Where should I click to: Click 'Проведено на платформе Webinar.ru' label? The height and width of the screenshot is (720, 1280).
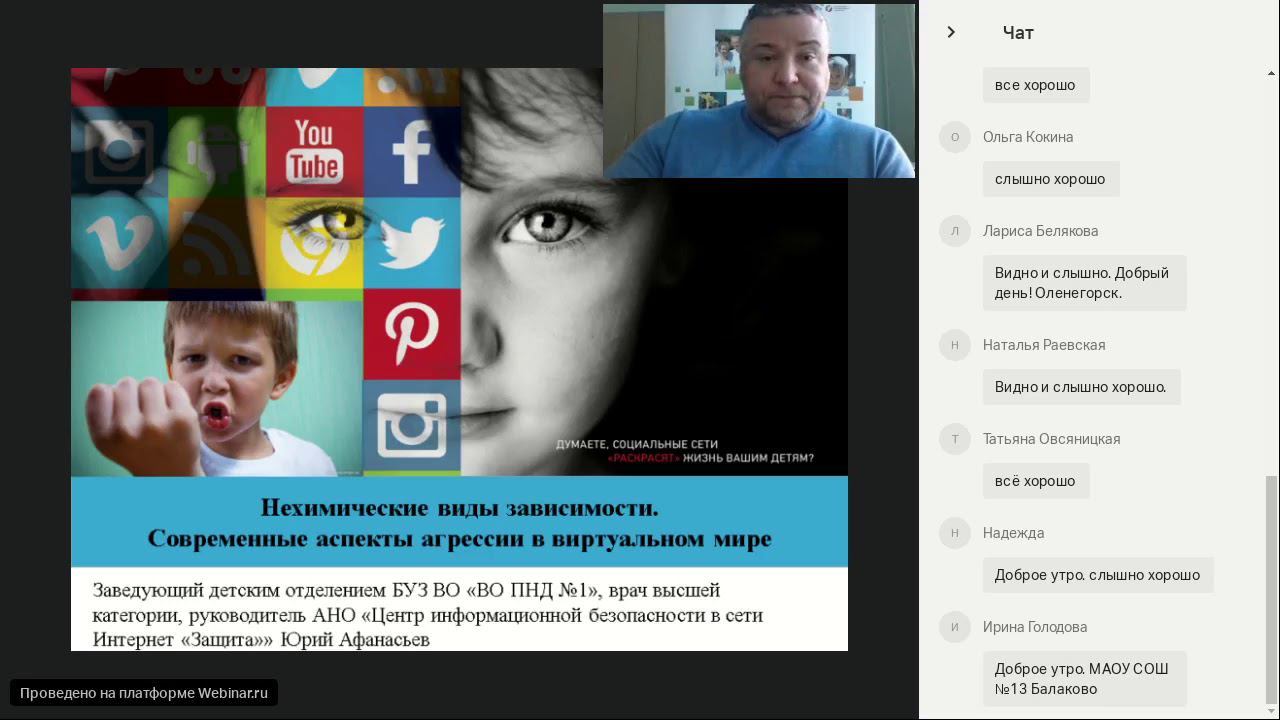[x=144, y=693]
